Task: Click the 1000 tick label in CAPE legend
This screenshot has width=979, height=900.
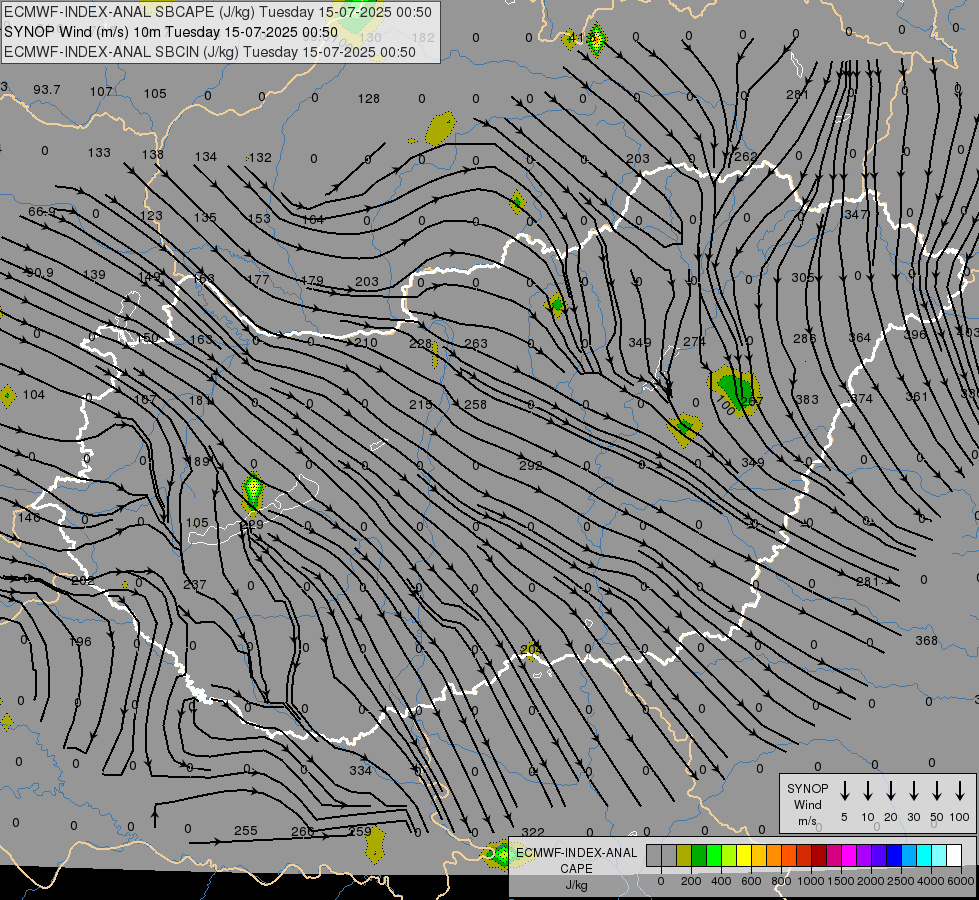Action: [811, 881]
